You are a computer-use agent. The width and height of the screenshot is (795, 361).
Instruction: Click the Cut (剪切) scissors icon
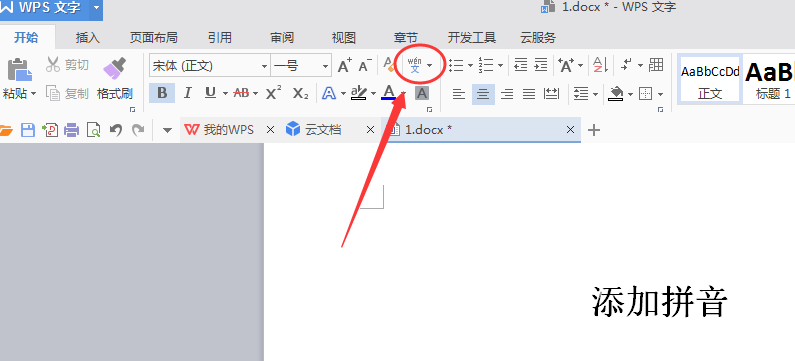point(53,65)
